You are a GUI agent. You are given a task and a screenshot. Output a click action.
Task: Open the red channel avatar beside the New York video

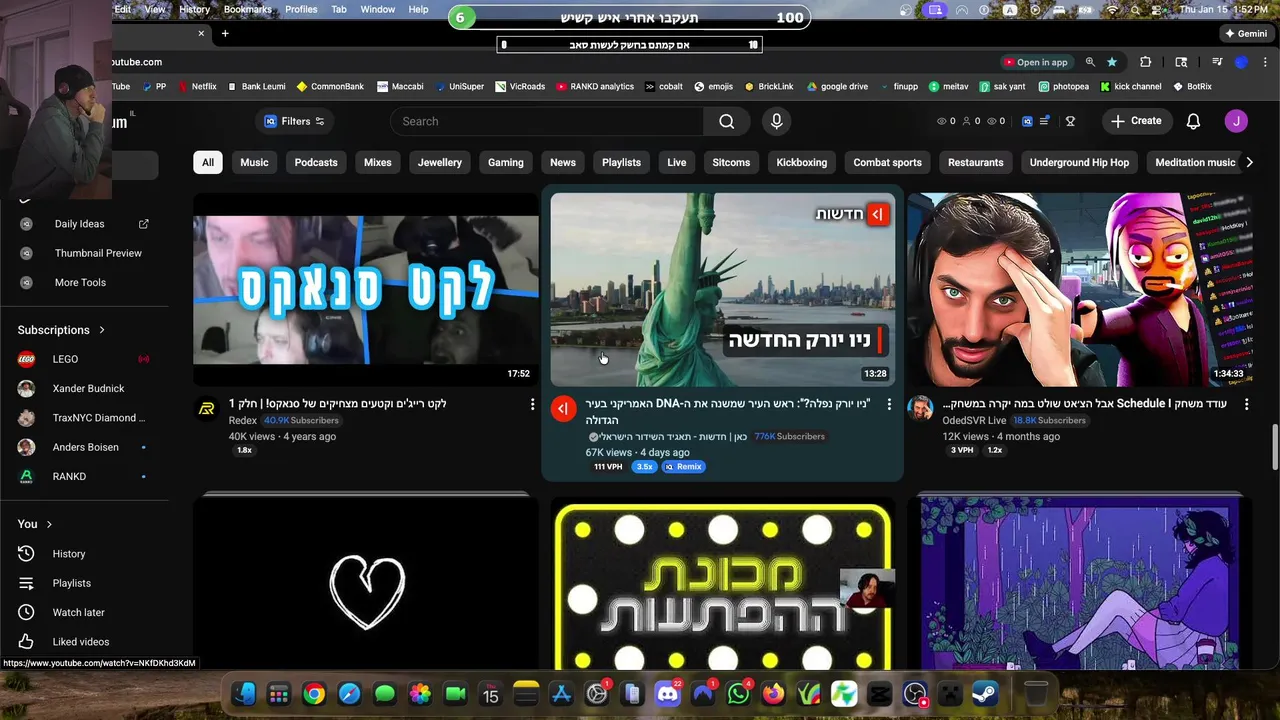(563, 408)
